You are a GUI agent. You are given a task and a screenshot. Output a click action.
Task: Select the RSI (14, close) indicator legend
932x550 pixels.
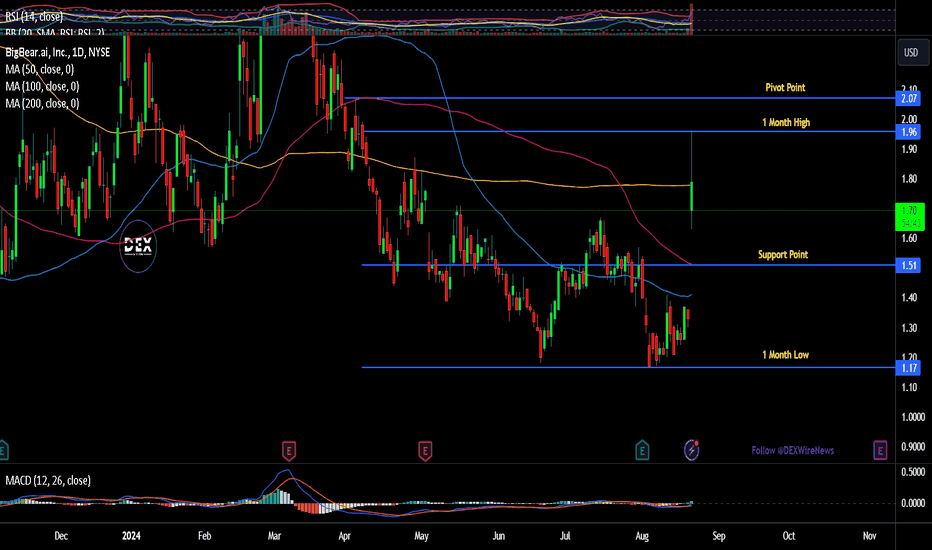(x=34, y=17)
